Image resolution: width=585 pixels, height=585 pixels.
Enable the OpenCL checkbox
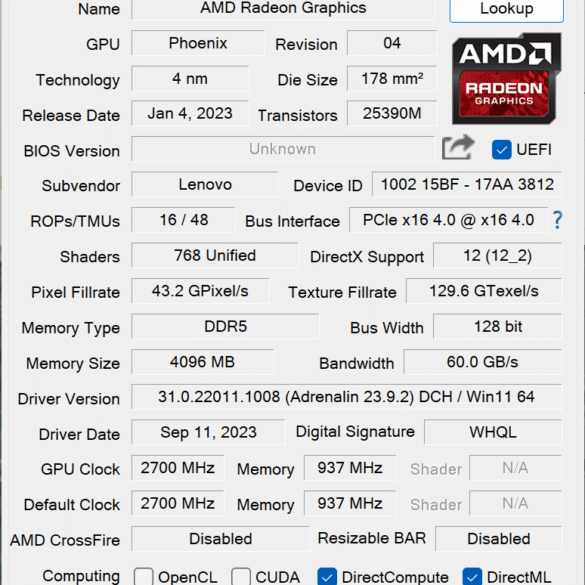(x=144, y=577)
